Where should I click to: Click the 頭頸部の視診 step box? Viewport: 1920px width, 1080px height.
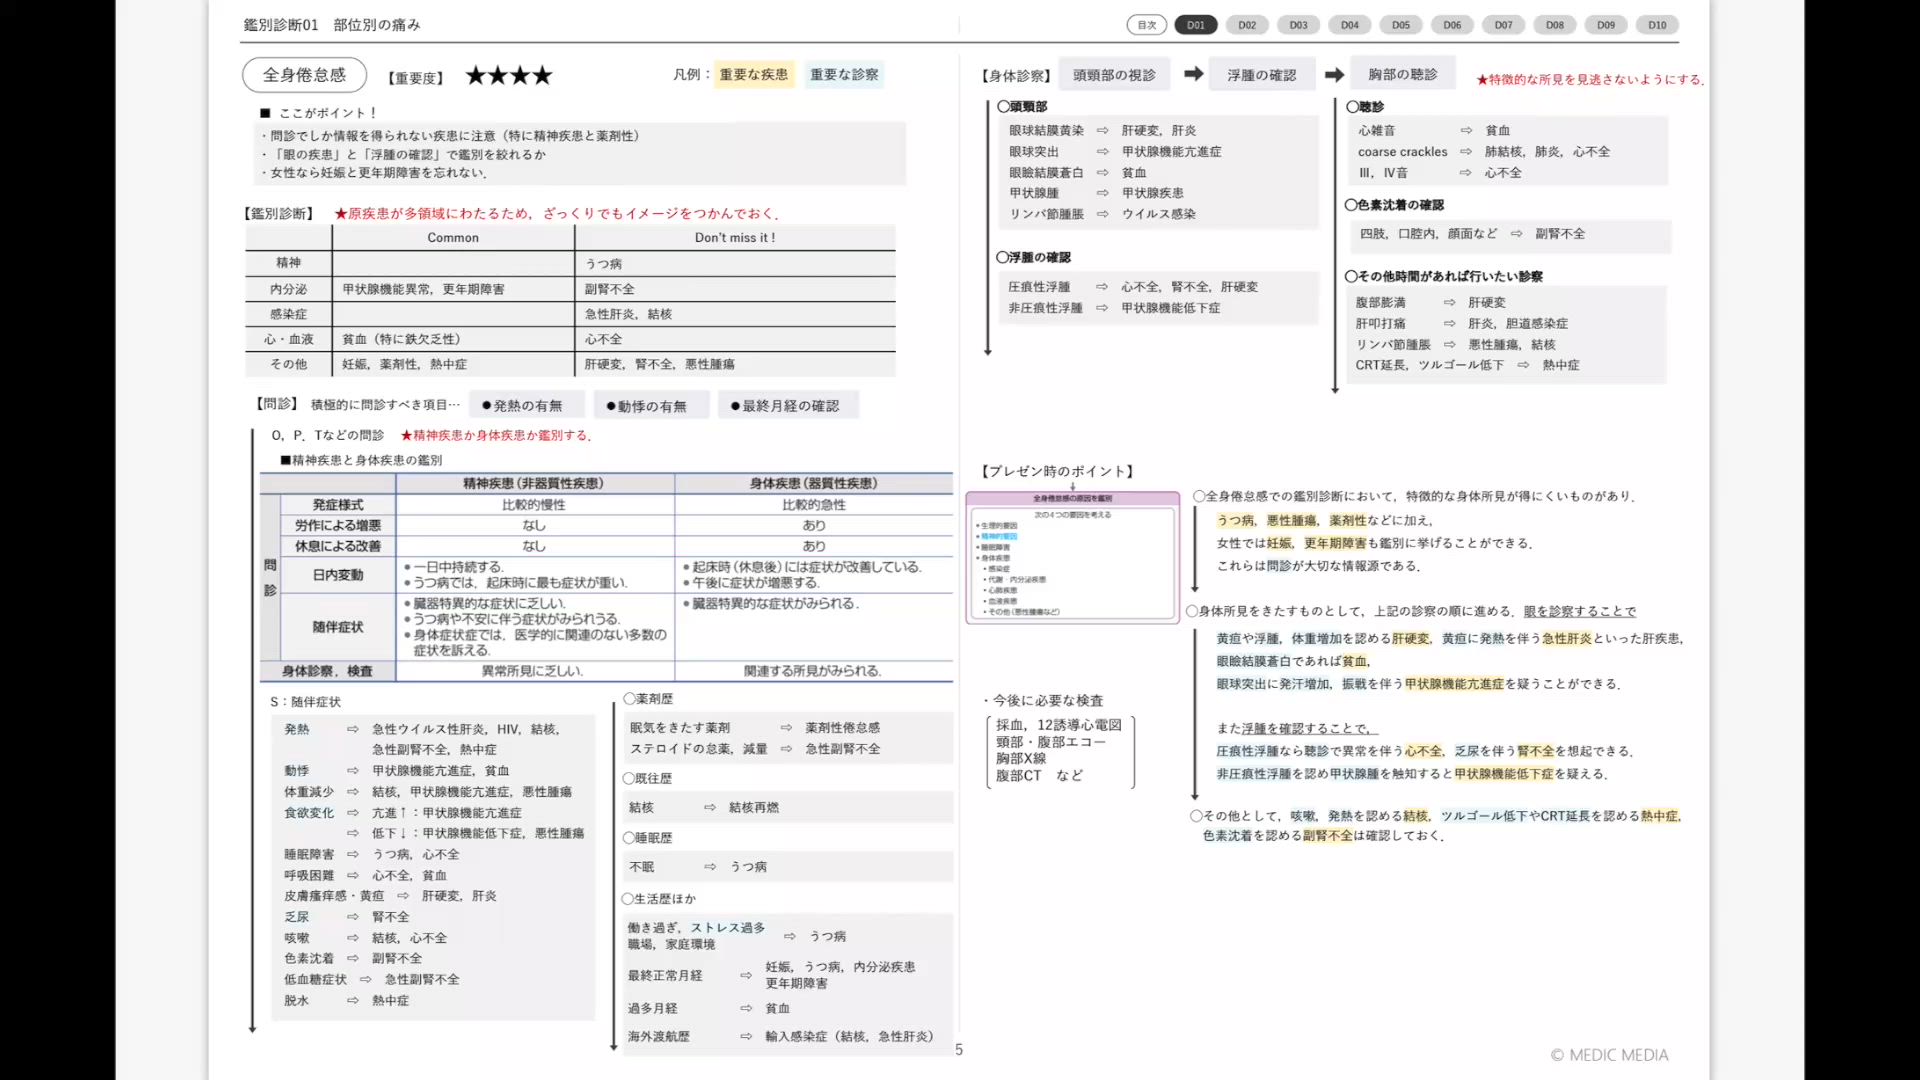(x=1114, y=75)
